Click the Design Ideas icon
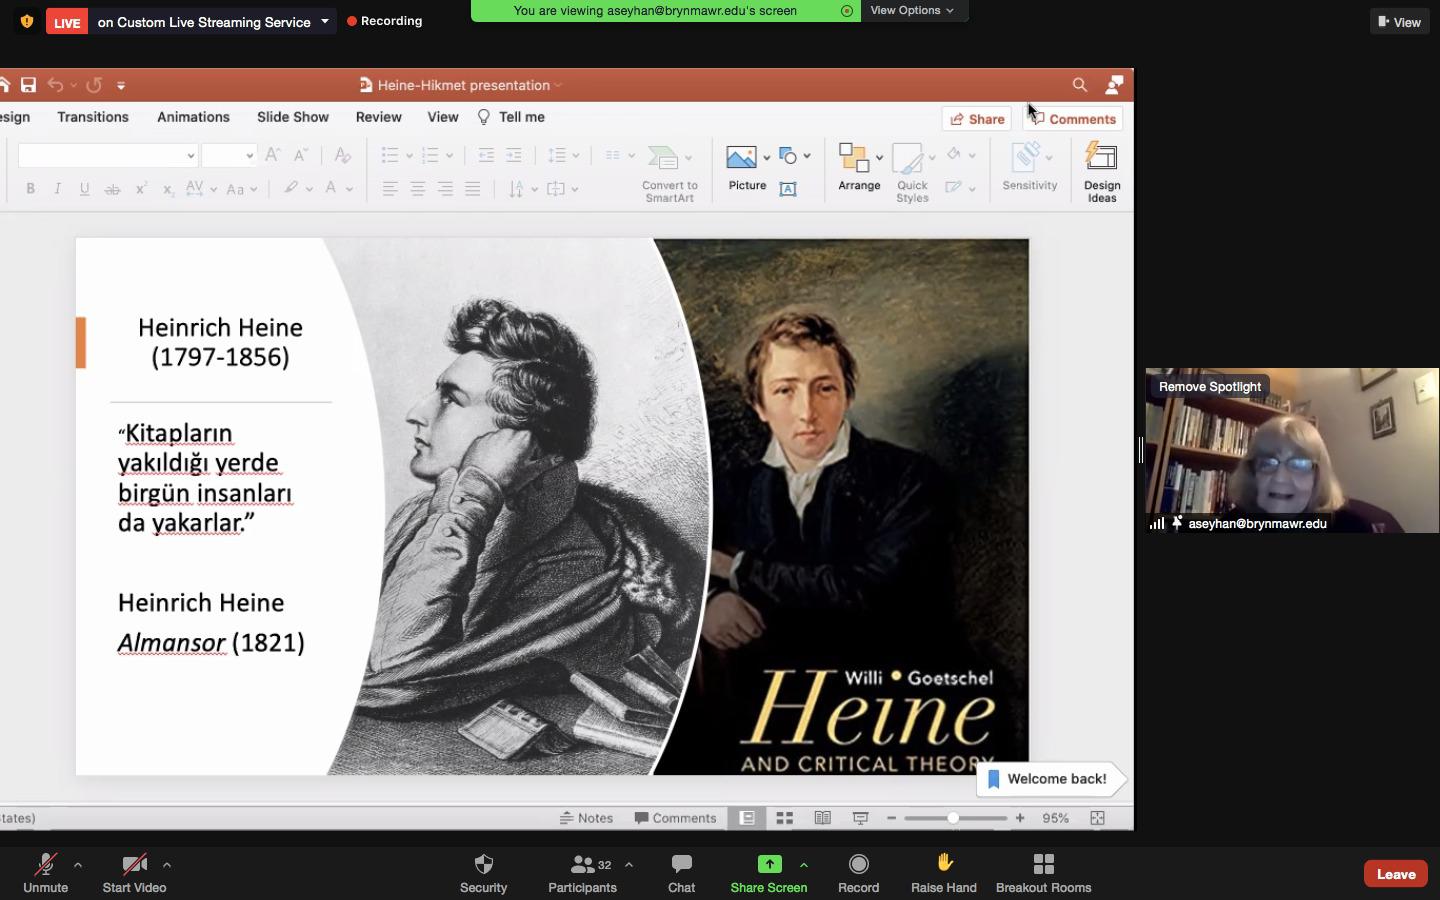Viewport: 1440px width, 900px height. point(1102,157)
